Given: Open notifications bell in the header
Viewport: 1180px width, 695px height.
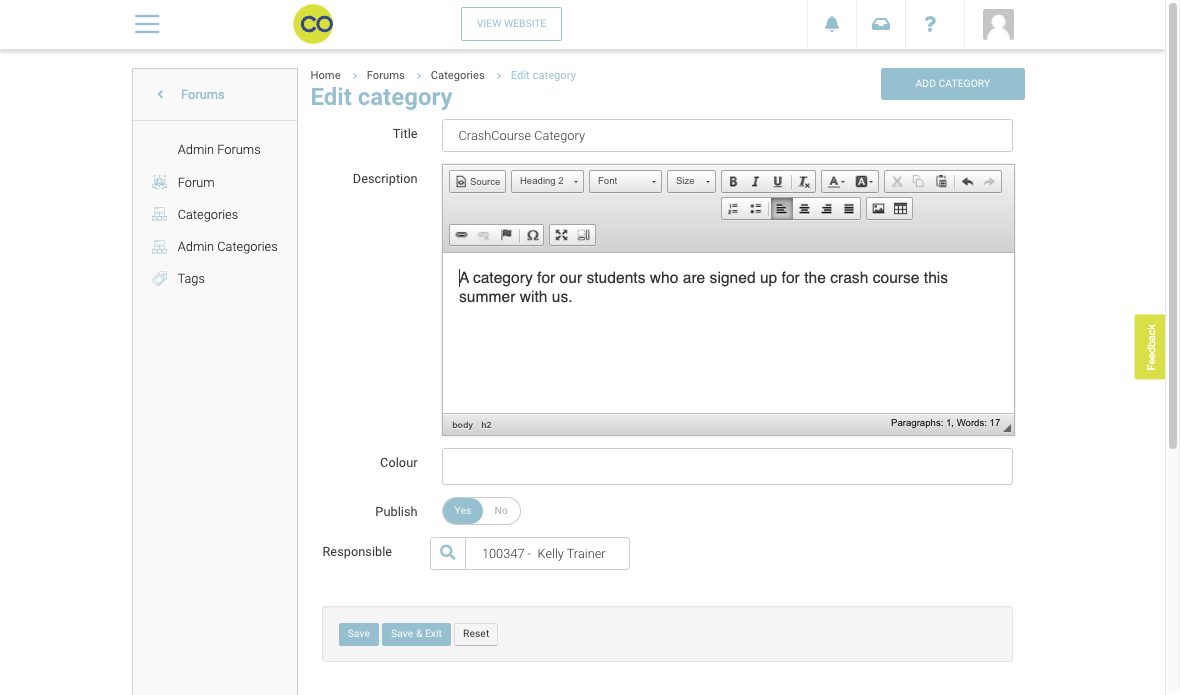Looking at the screenshot, I should pos(832,24).
